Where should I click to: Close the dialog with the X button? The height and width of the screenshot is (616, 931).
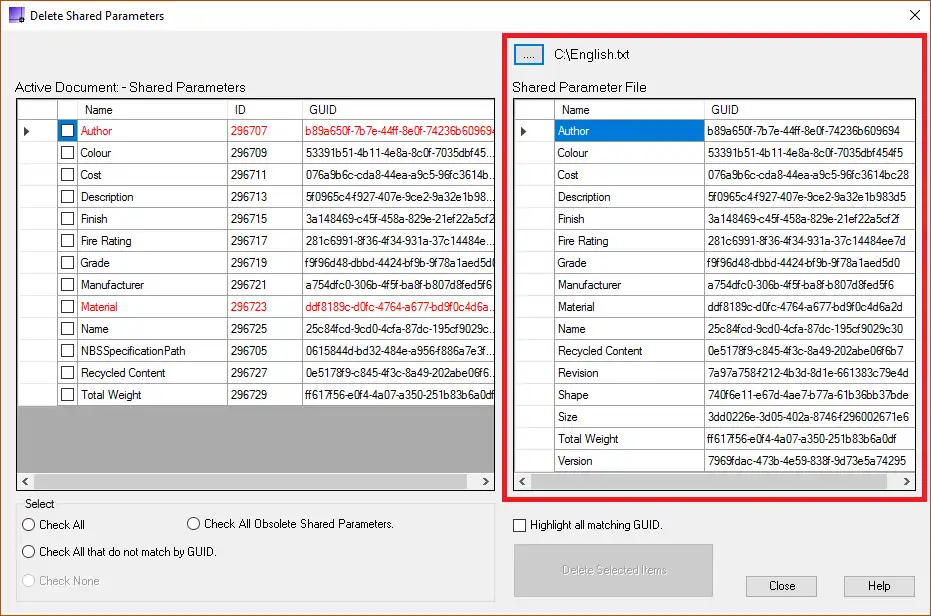(x=914, y=16)
